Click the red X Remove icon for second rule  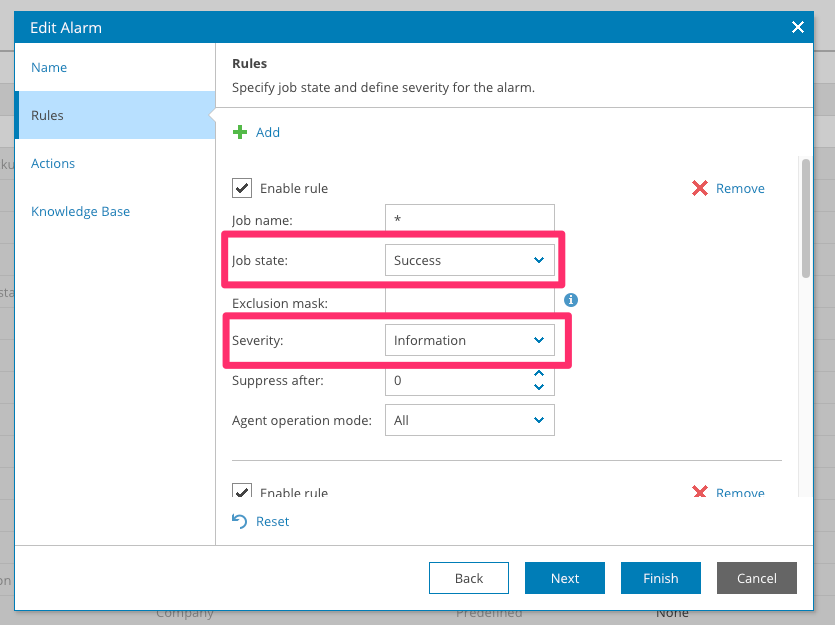[x=700, y=492]
